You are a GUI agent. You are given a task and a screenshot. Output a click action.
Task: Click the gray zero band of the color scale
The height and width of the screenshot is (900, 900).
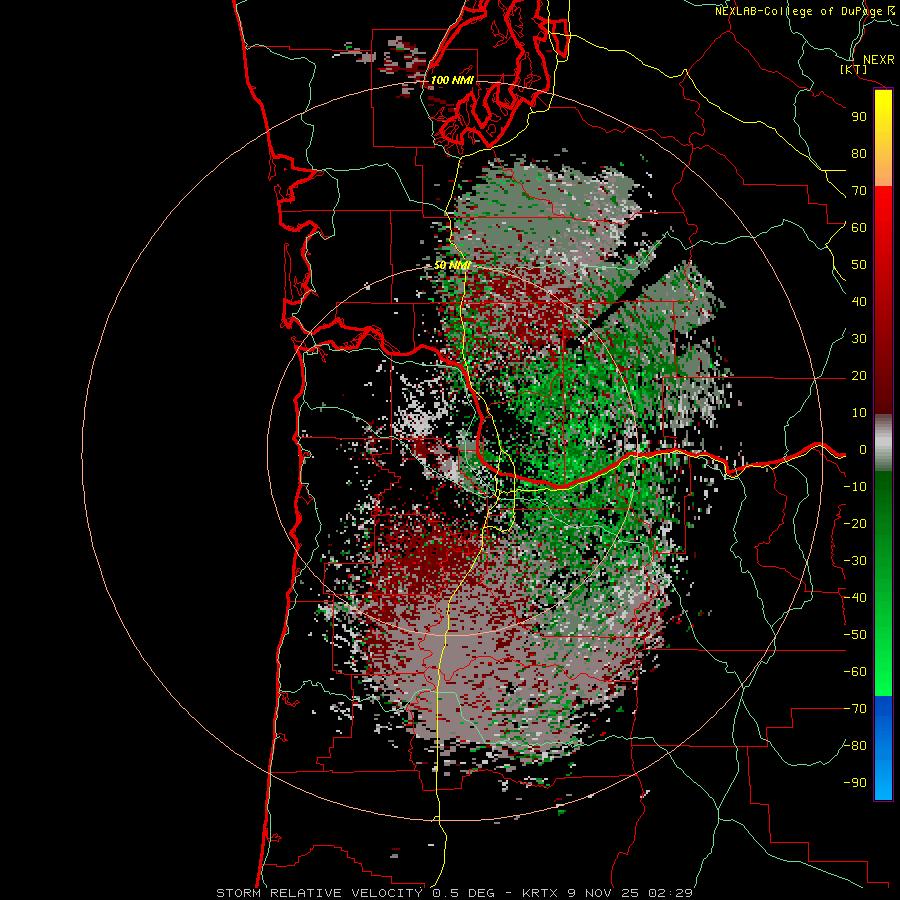(883, 443)
